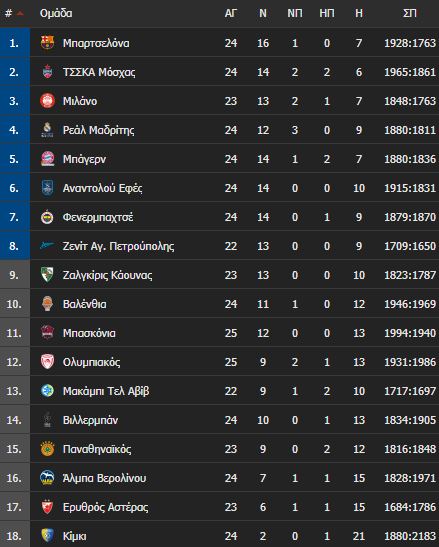Click the Olympiacos team logo

pos(47,362)
